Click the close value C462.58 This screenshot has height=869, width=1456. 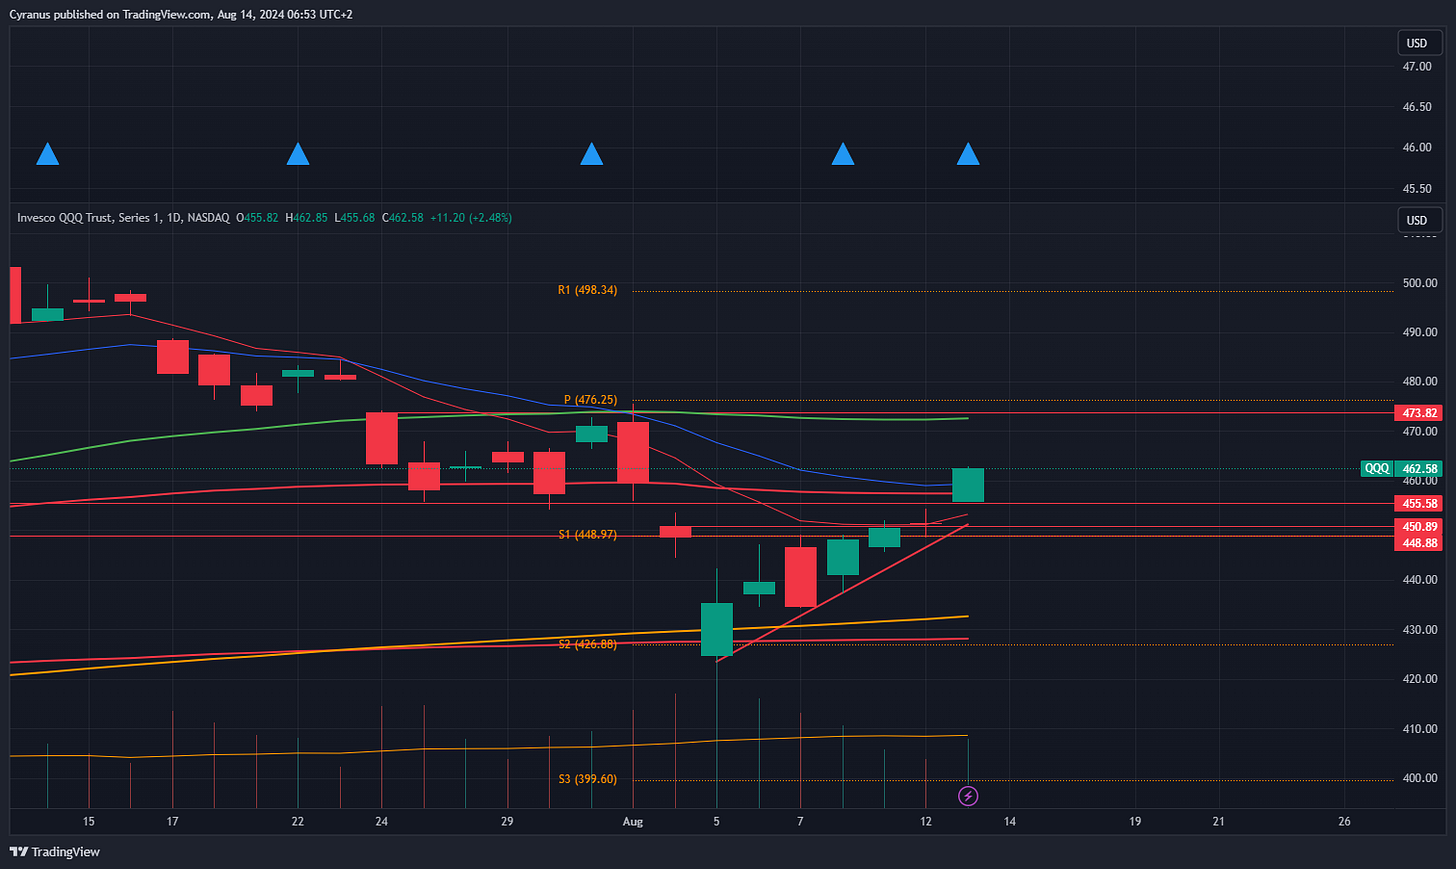(x=403, y=217)
